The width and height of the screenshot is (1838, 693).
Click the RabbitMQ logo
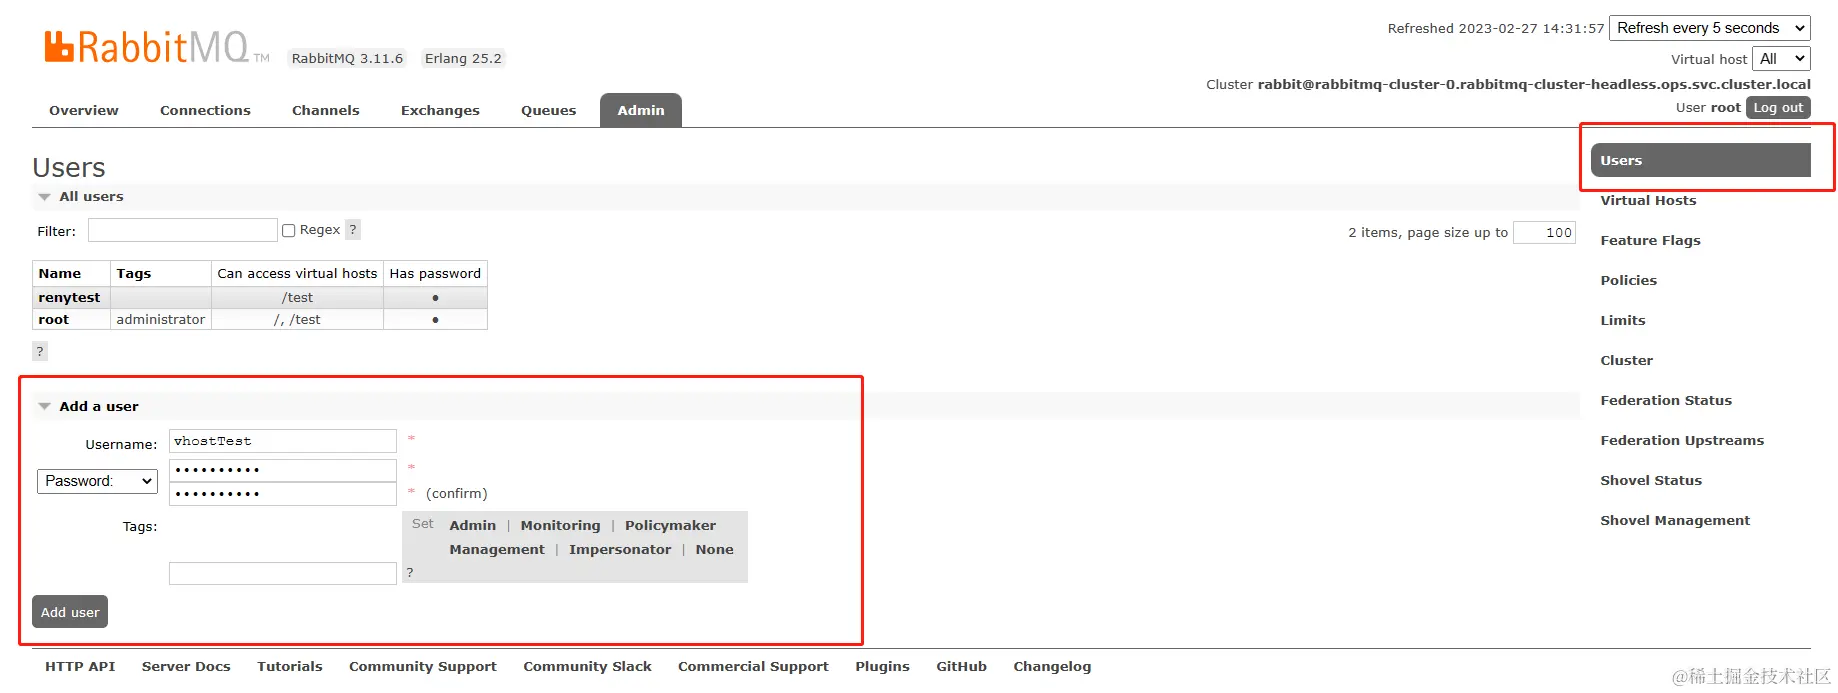(157, 47)
